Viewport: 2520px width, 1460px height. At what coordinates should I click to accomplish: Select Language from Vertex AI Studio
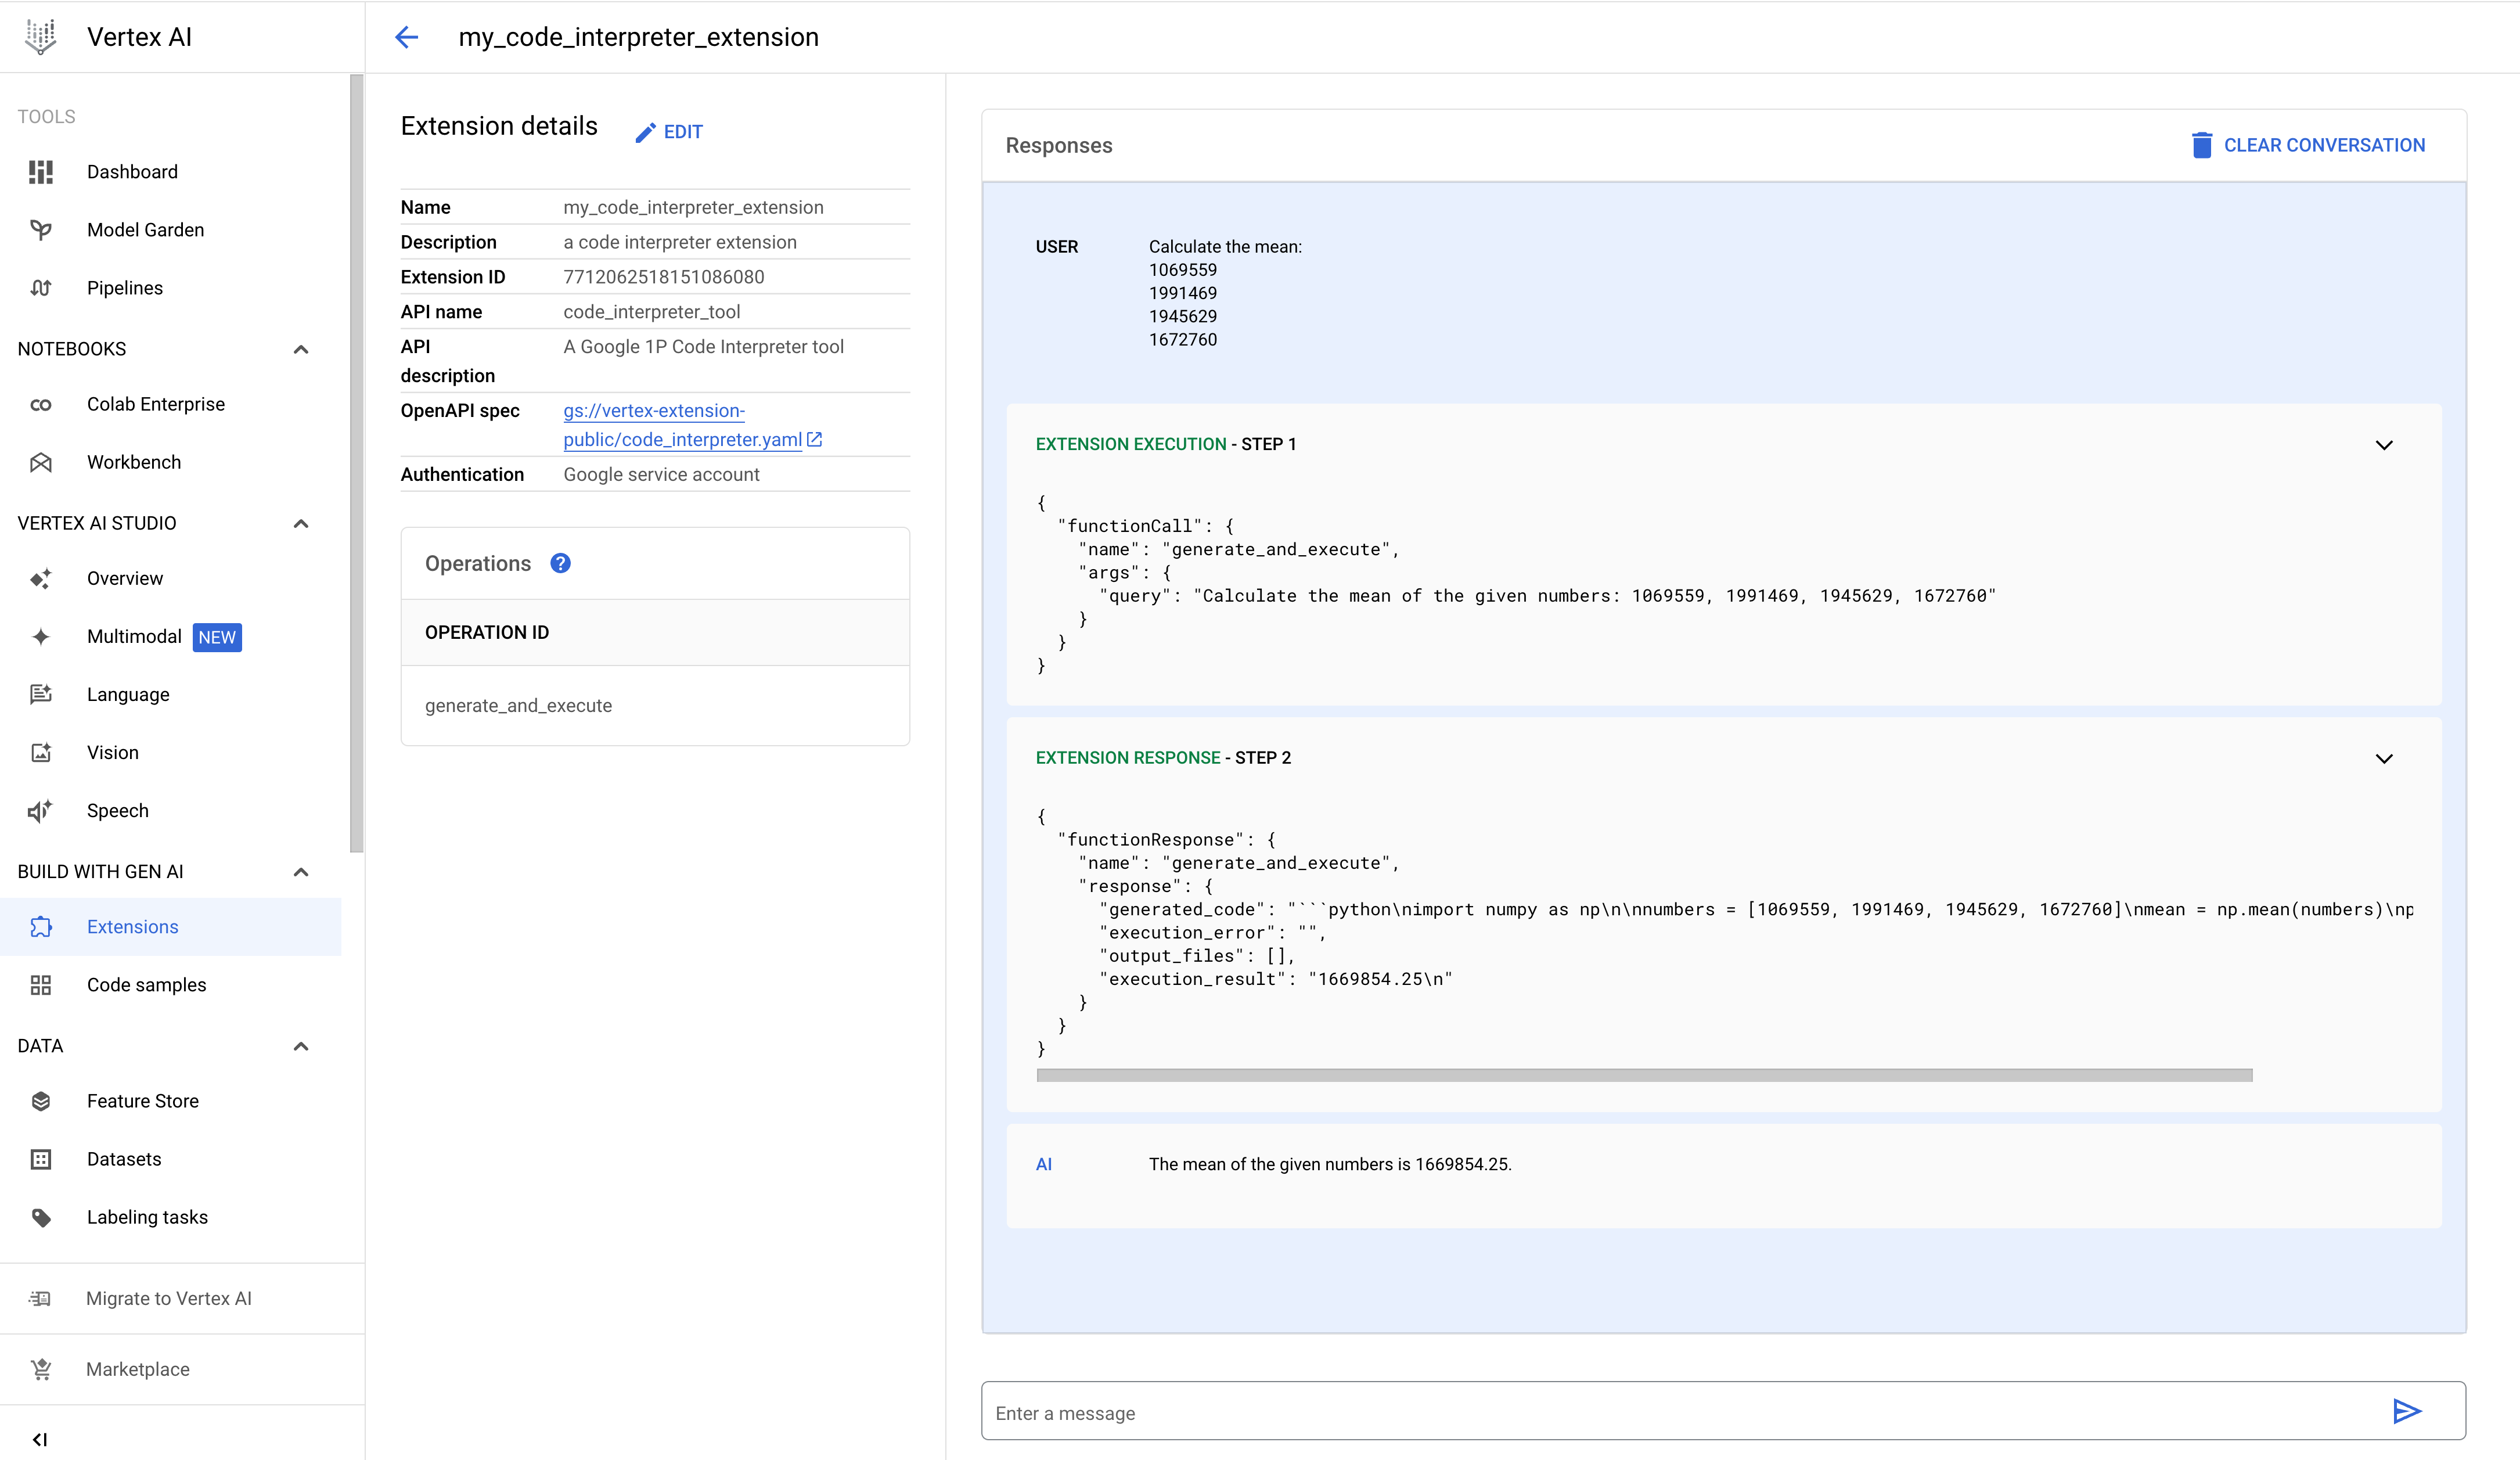tap(128, 693)
